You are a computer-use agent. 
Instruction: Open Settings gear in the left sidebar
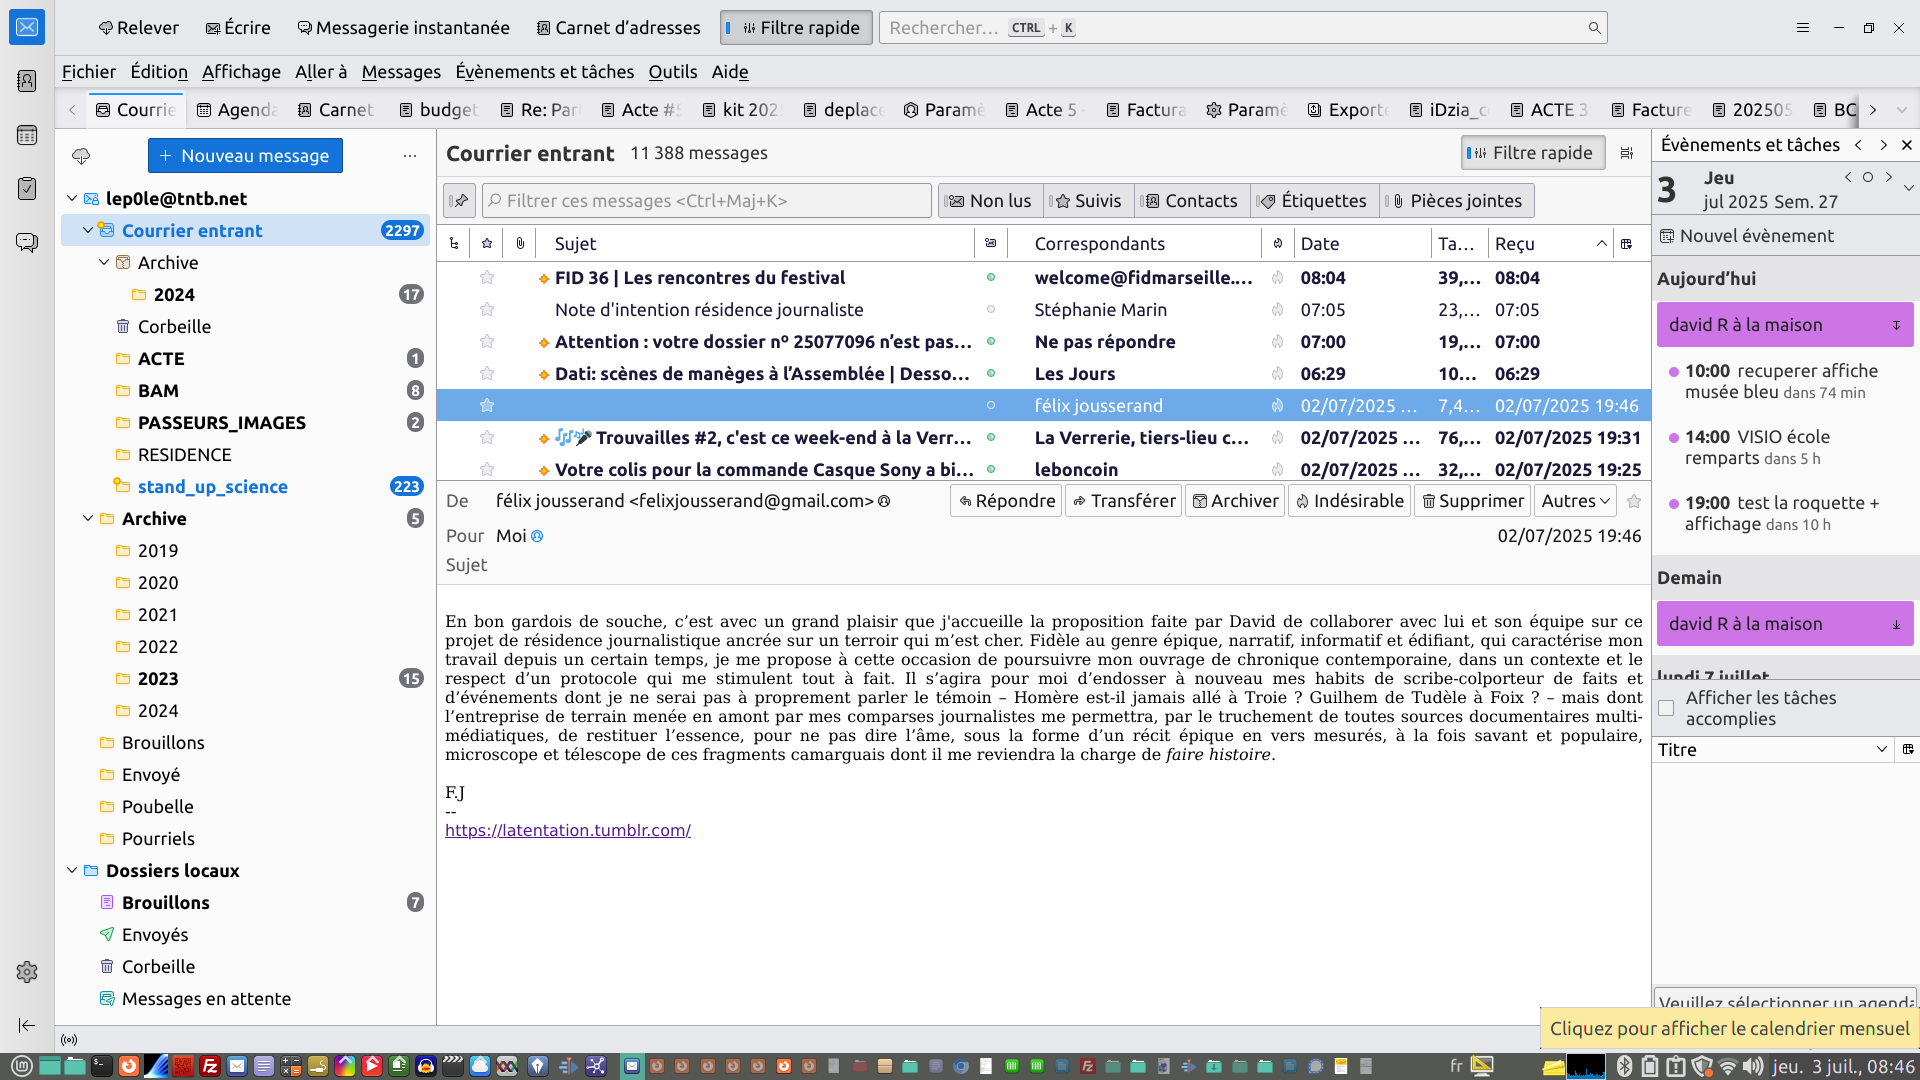tap(27, 971)
